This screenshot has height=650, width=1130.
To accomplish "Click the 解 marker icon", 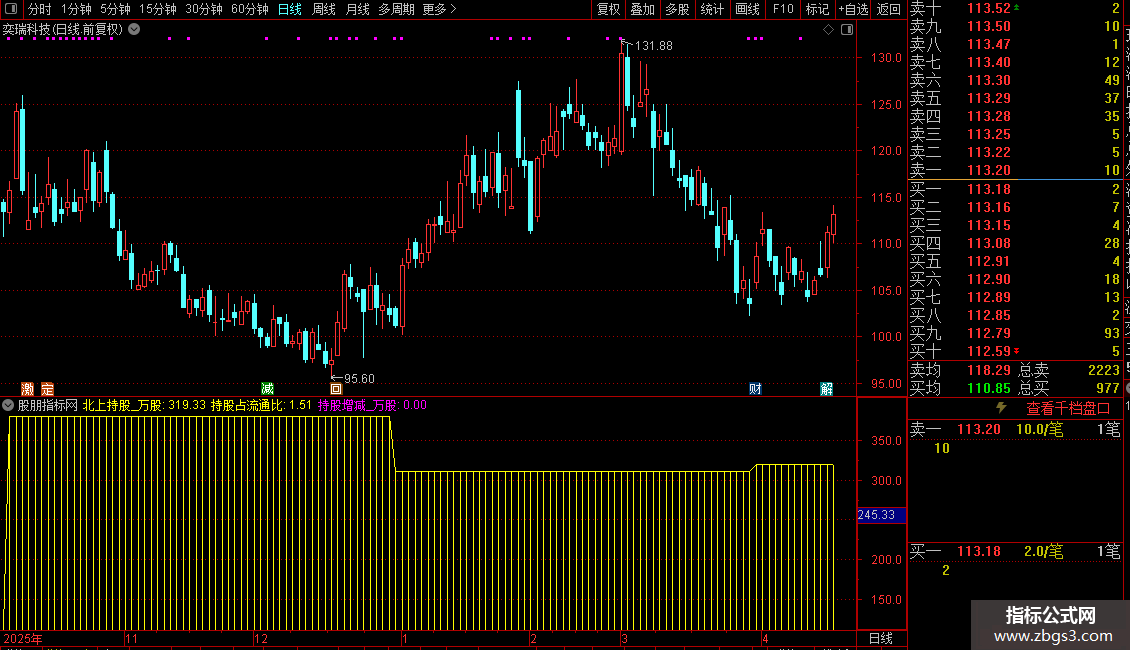I will (x=827, y=389).
